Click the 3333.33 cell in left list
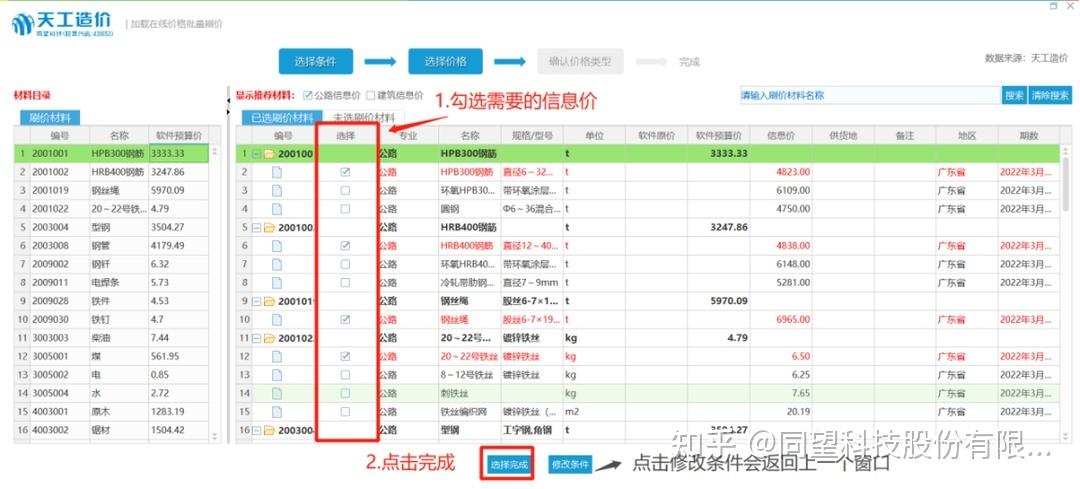Screen dimensions: 1080x489 (178, 153)
